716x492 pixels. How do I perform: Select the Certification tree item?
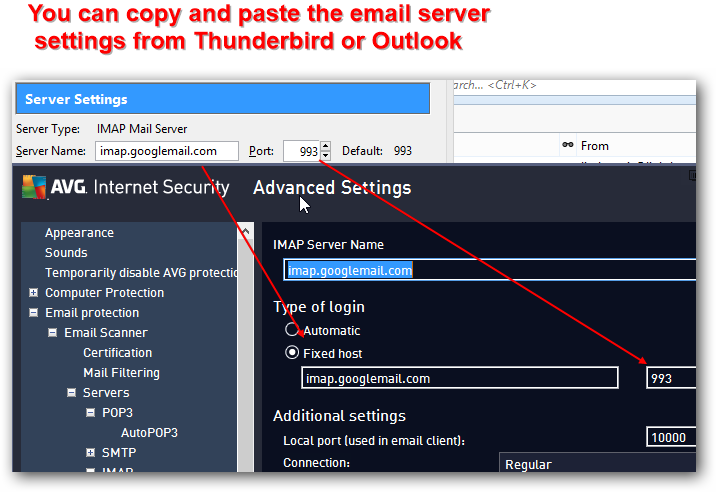(x=117, y=353)
